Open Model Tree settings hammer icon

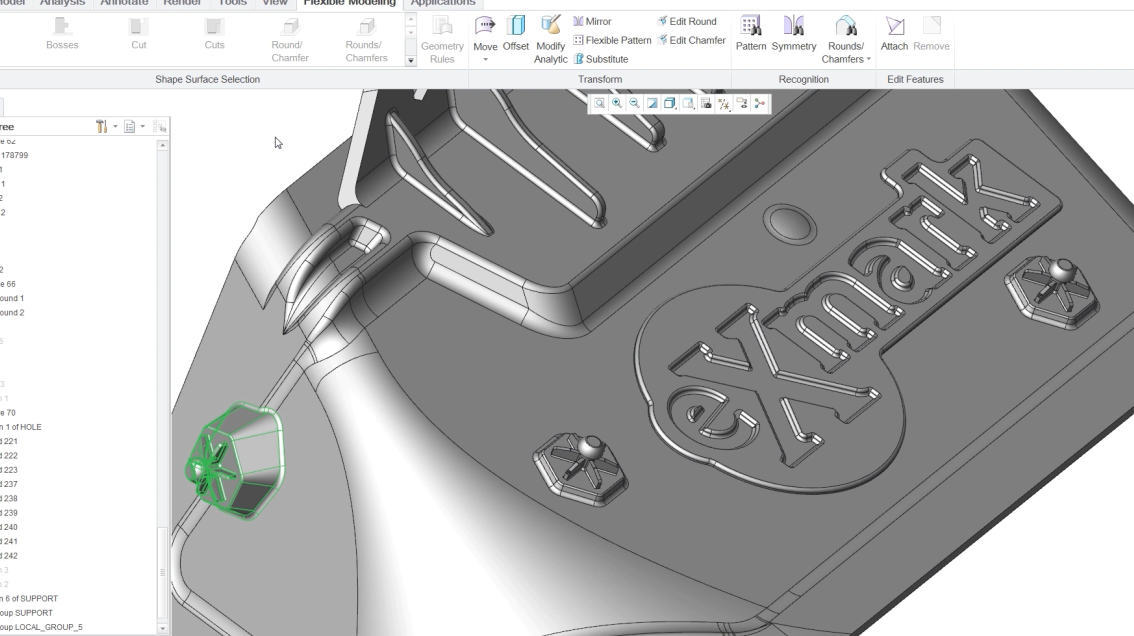coord(101,127)
